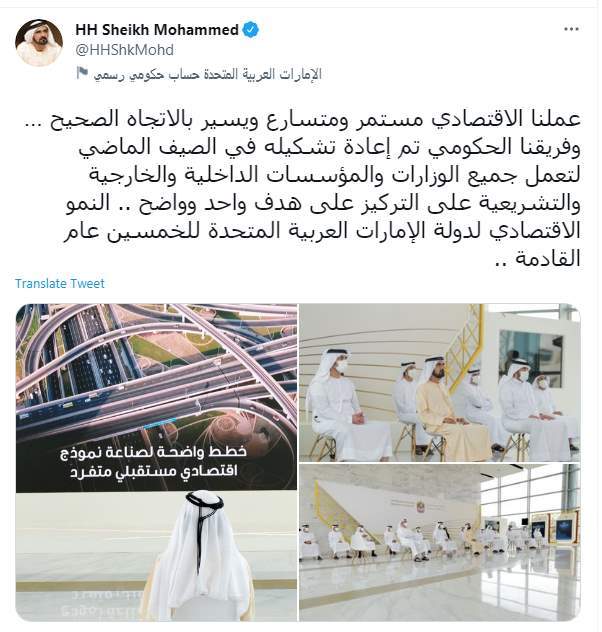The width and height of the screenshot is (602, 632).
Task: Click the display name HH Sheikh Mohammed
Action: coord(157,30)
